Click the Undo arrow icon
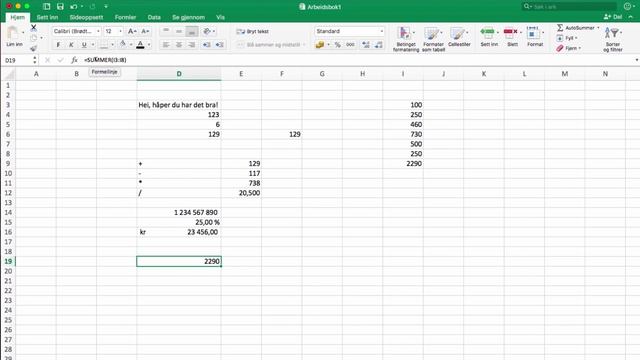 pyautogui.click(x=74, y=7)
